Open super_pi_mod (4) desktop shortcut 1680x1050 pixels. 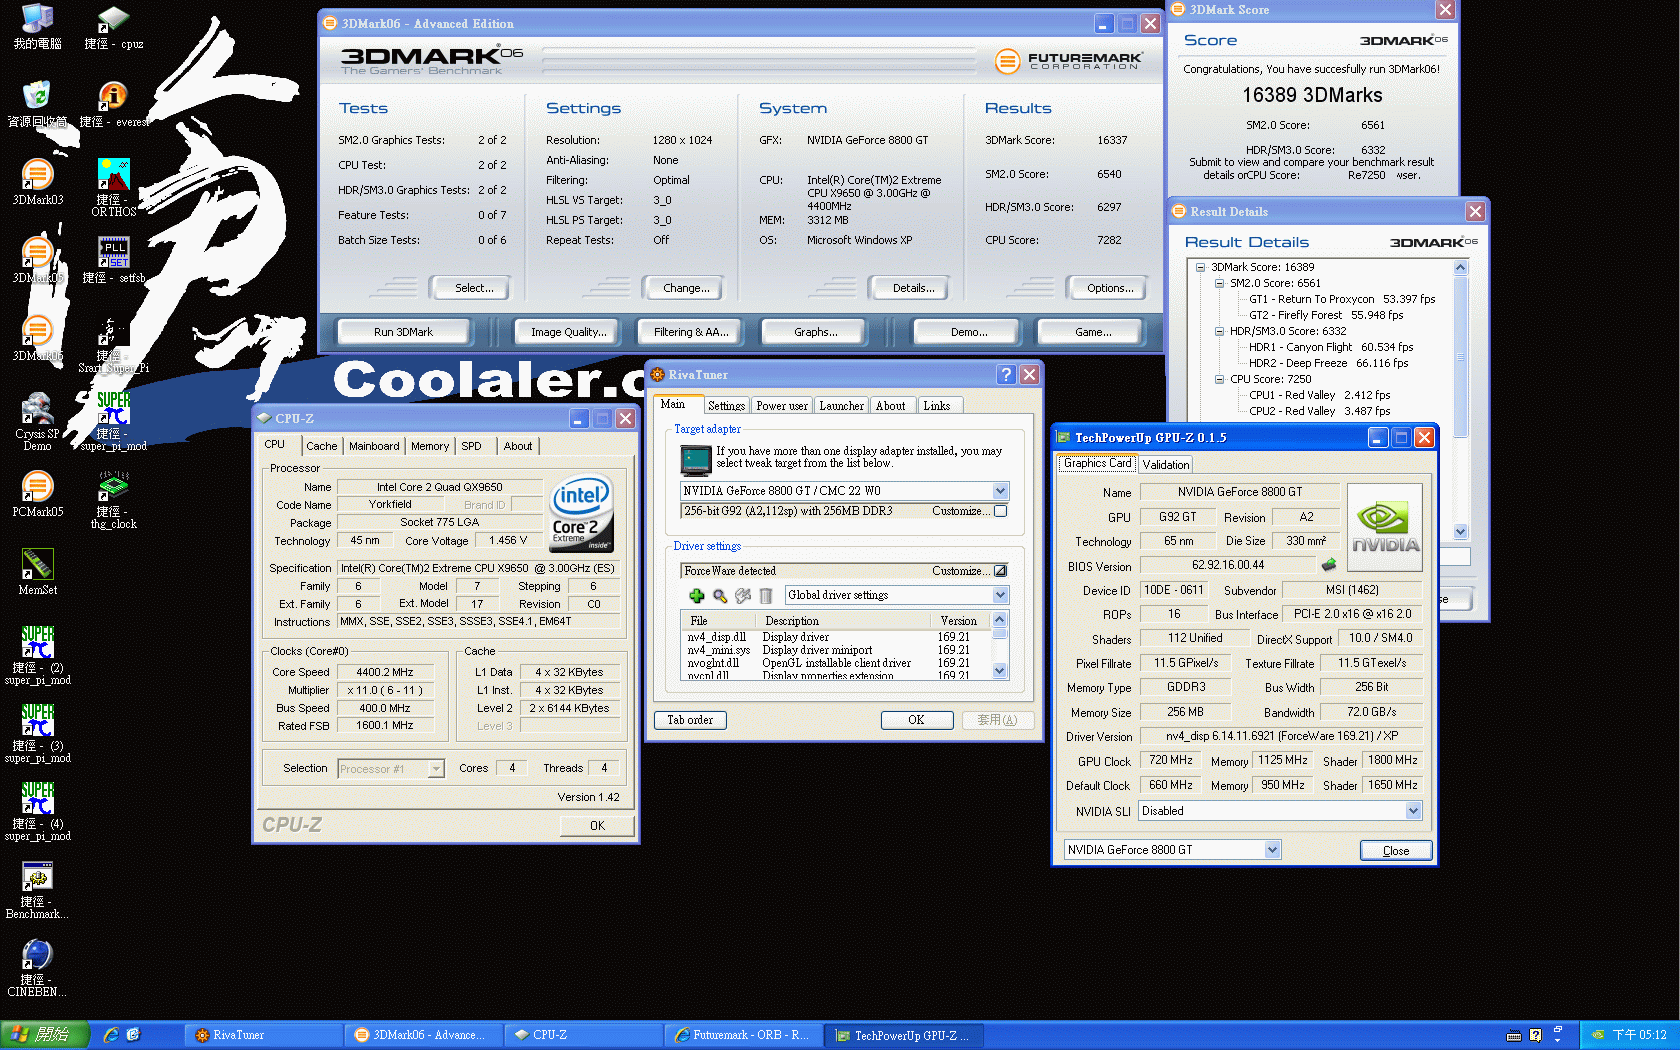(37, 811)
